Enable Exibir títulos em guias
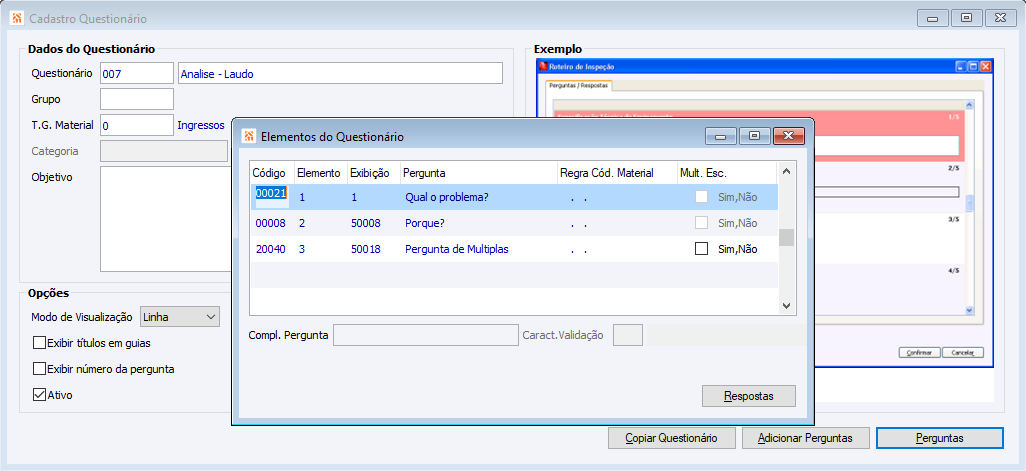 pyautogui.click(x=39, y=343)
